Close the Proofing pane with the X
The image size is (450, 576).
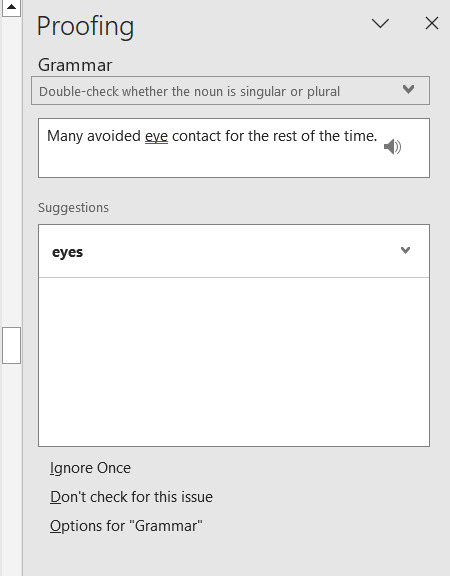click(432, 23)
